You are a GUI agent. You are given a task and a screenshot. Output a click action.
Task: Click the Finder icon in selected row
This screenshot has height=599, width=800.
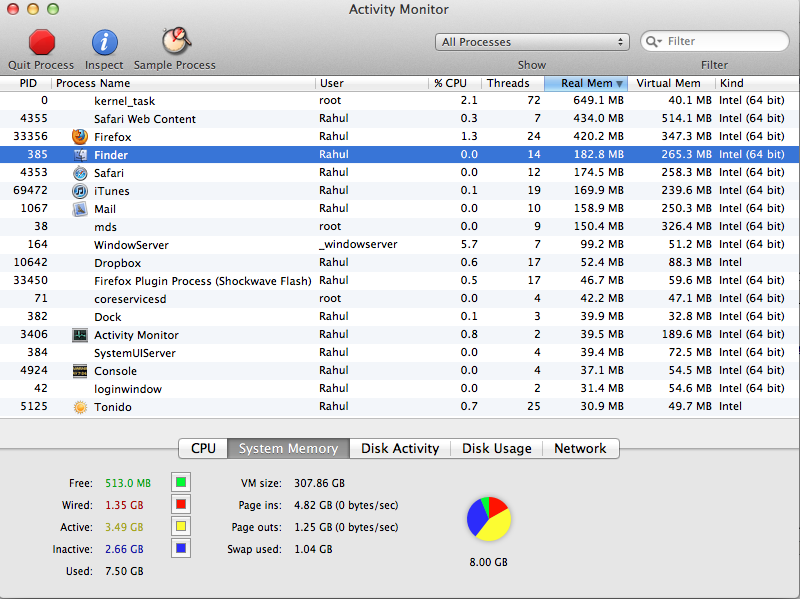click(80, 155)
